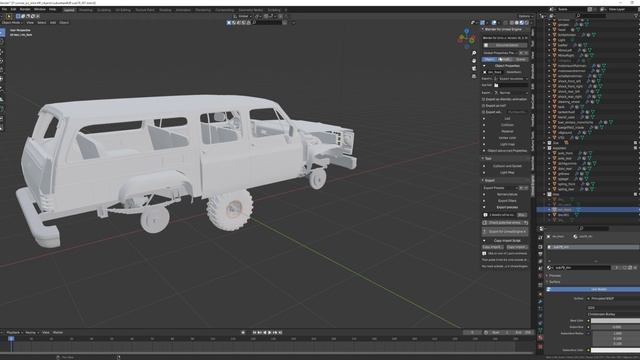This screenshot has height=360, width=640.
Task: Open Modifiers properties wrench tab
Action: 540,302
